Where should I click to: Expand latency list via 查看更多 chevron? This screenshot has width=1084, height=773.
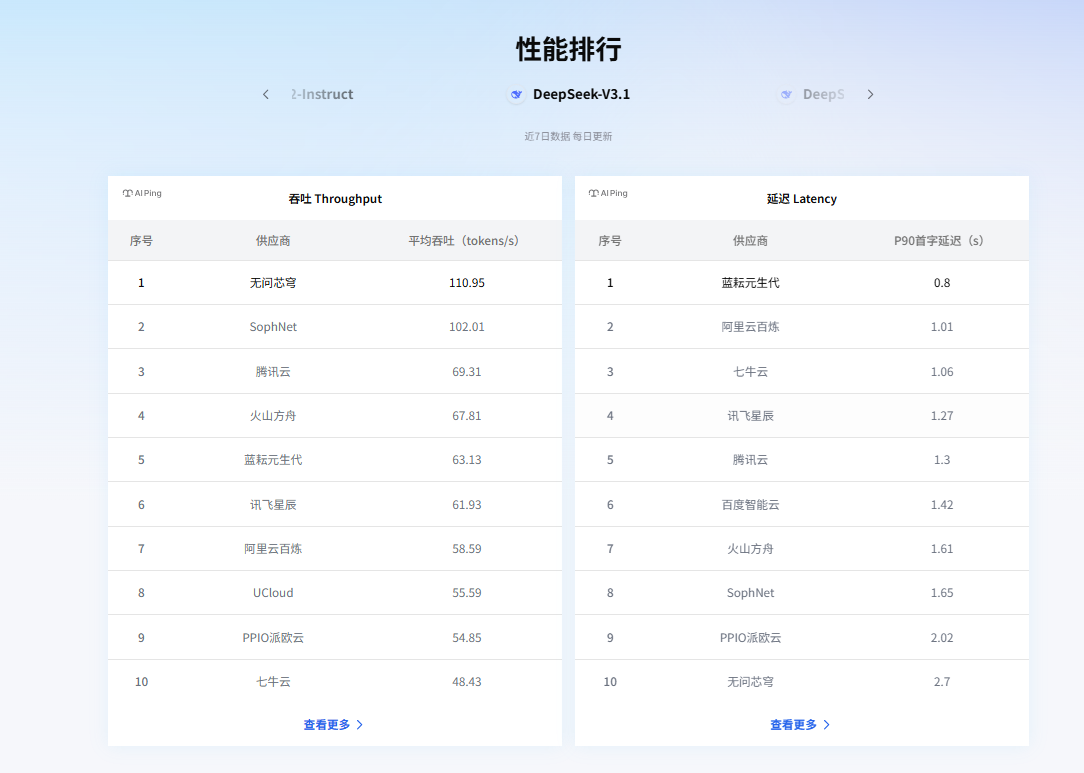pos(826,725)
